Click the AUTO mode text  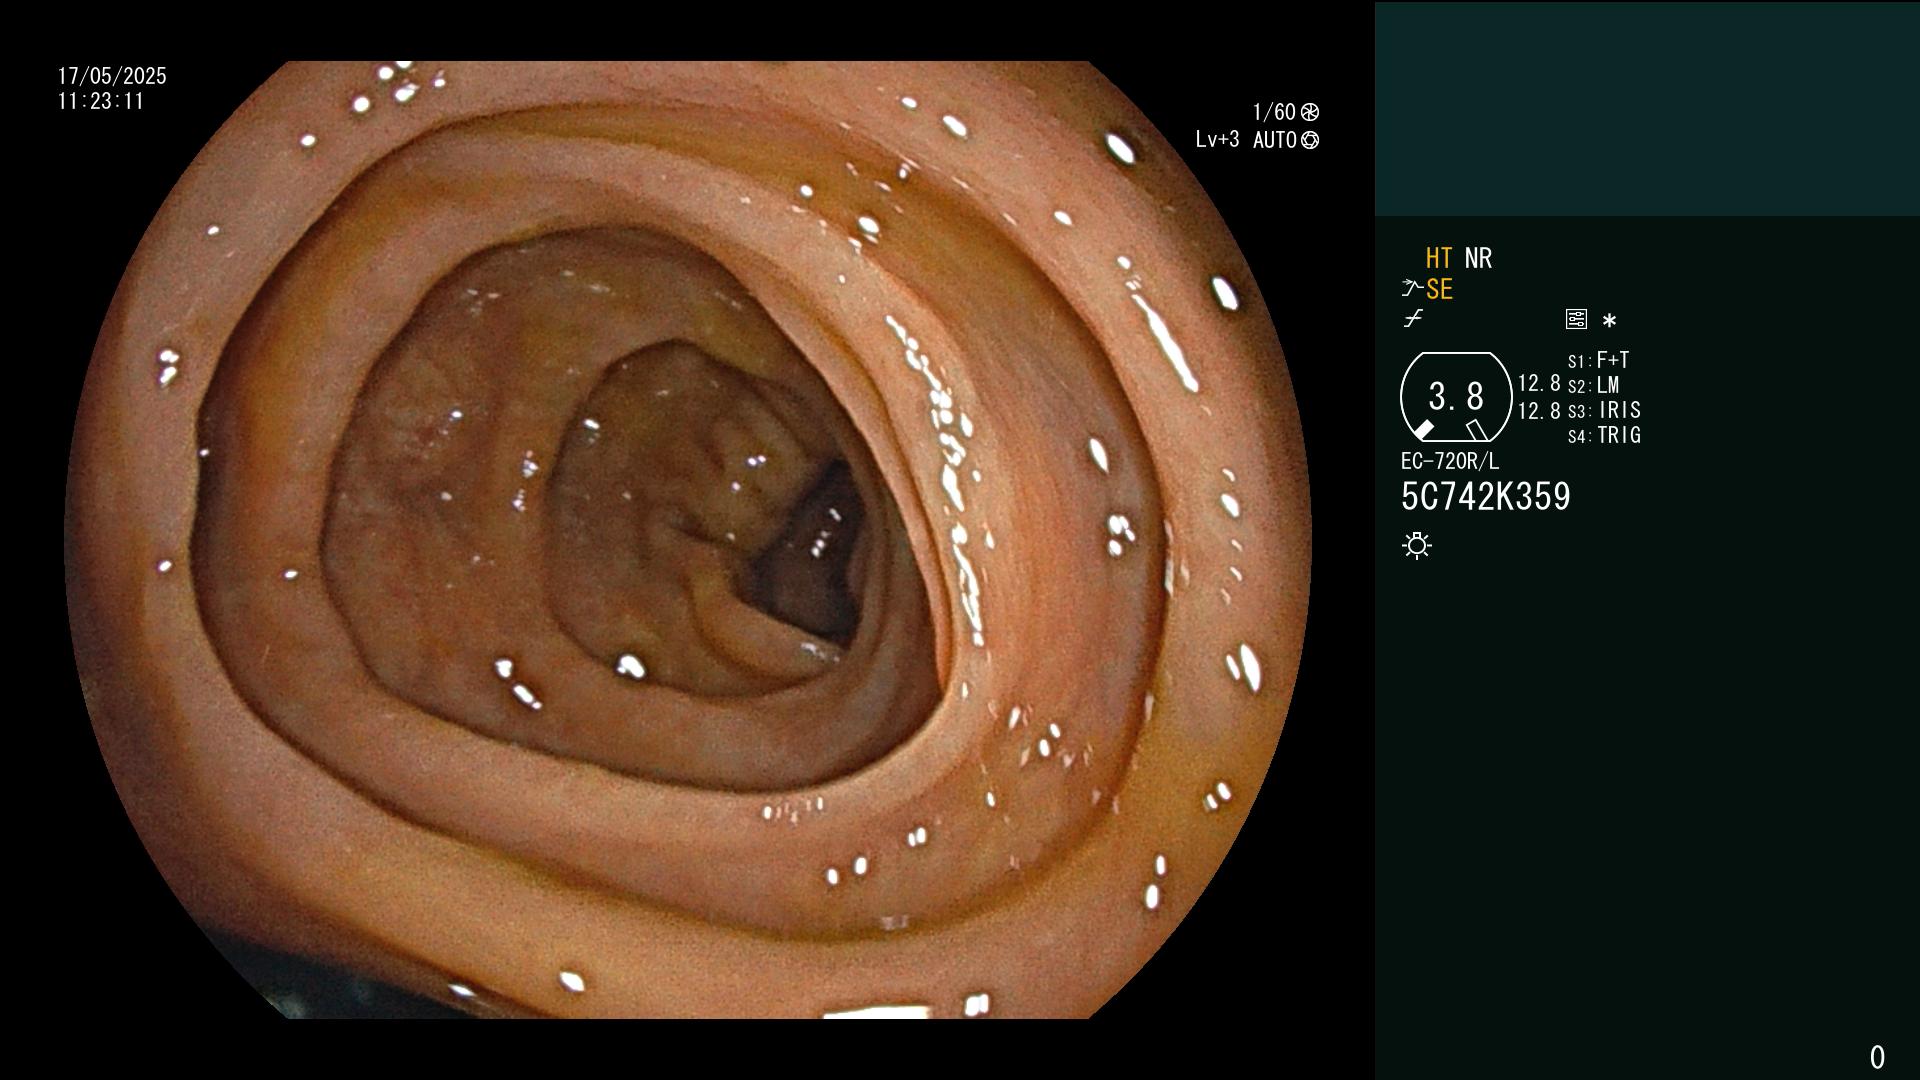[1275, 140]
